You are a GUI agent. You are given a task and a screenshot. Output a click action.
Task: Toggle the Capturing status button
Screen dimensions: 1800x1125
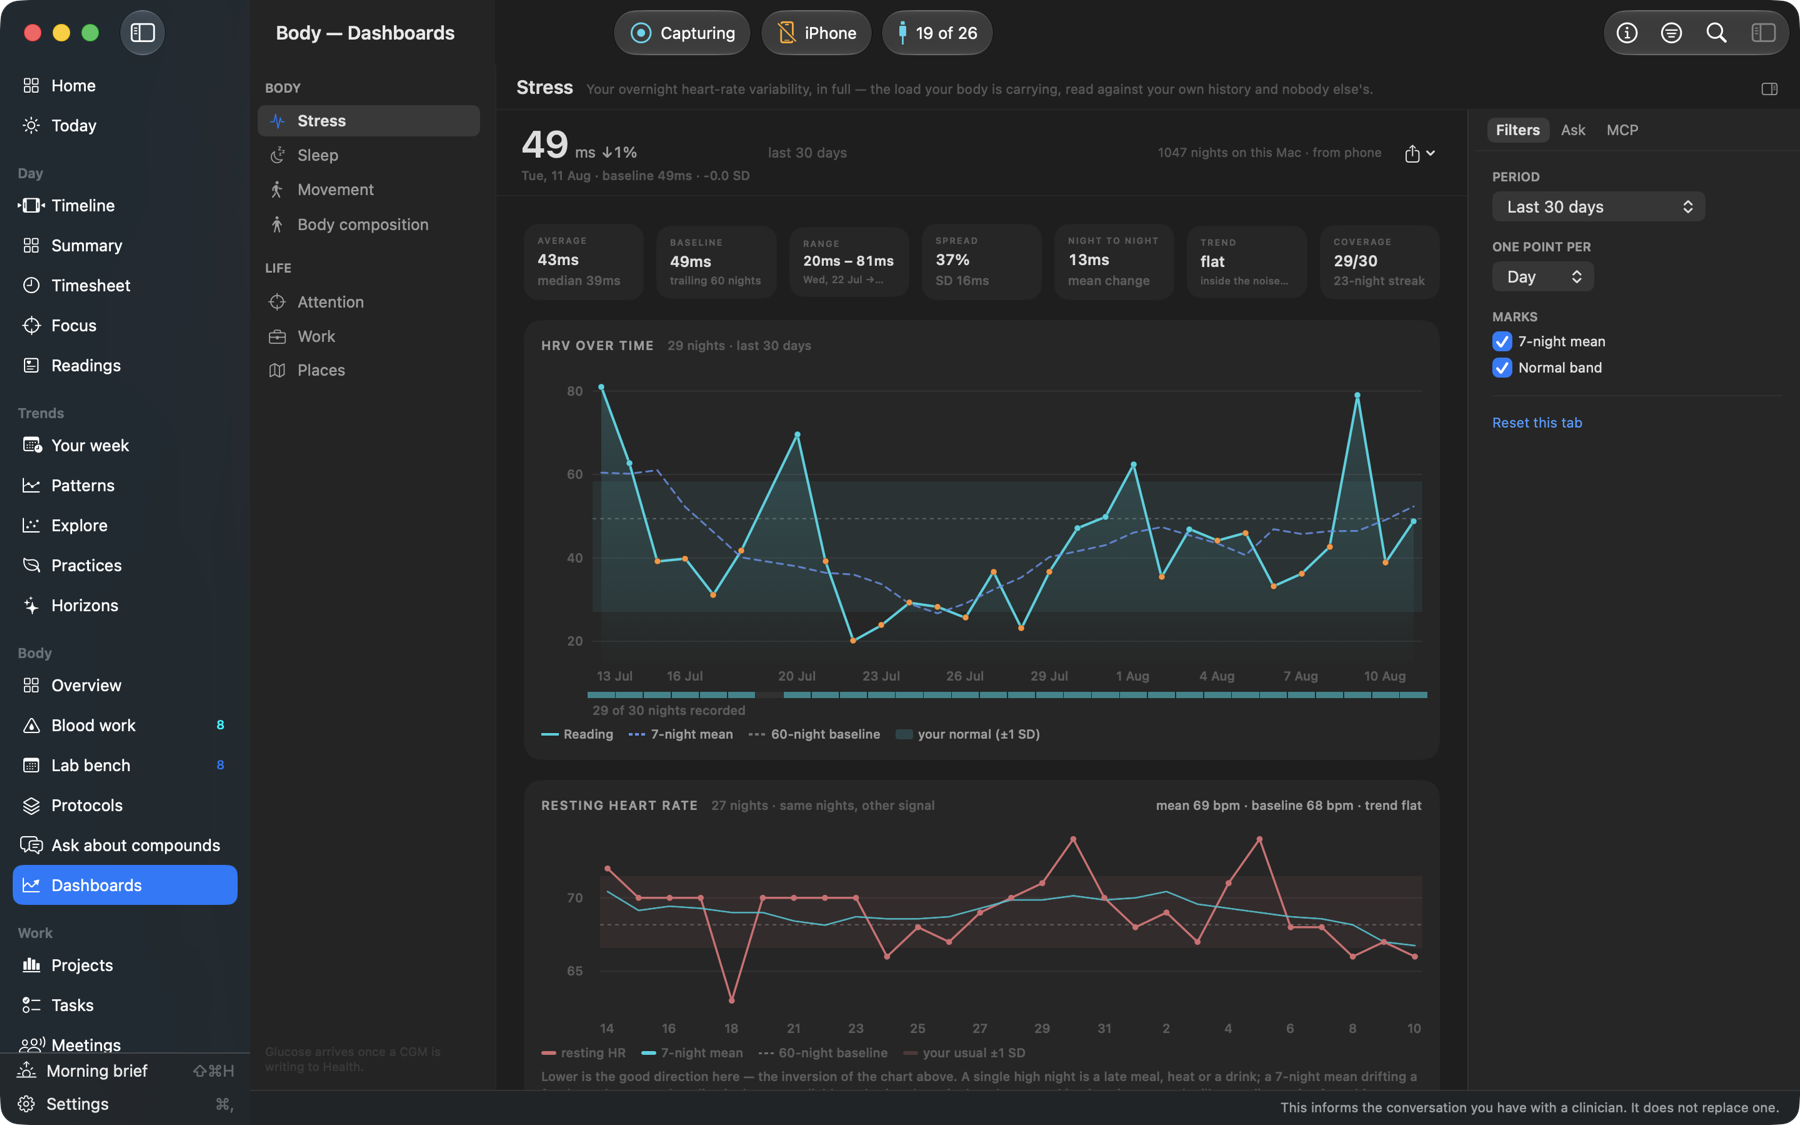click(x=682, y=33)
